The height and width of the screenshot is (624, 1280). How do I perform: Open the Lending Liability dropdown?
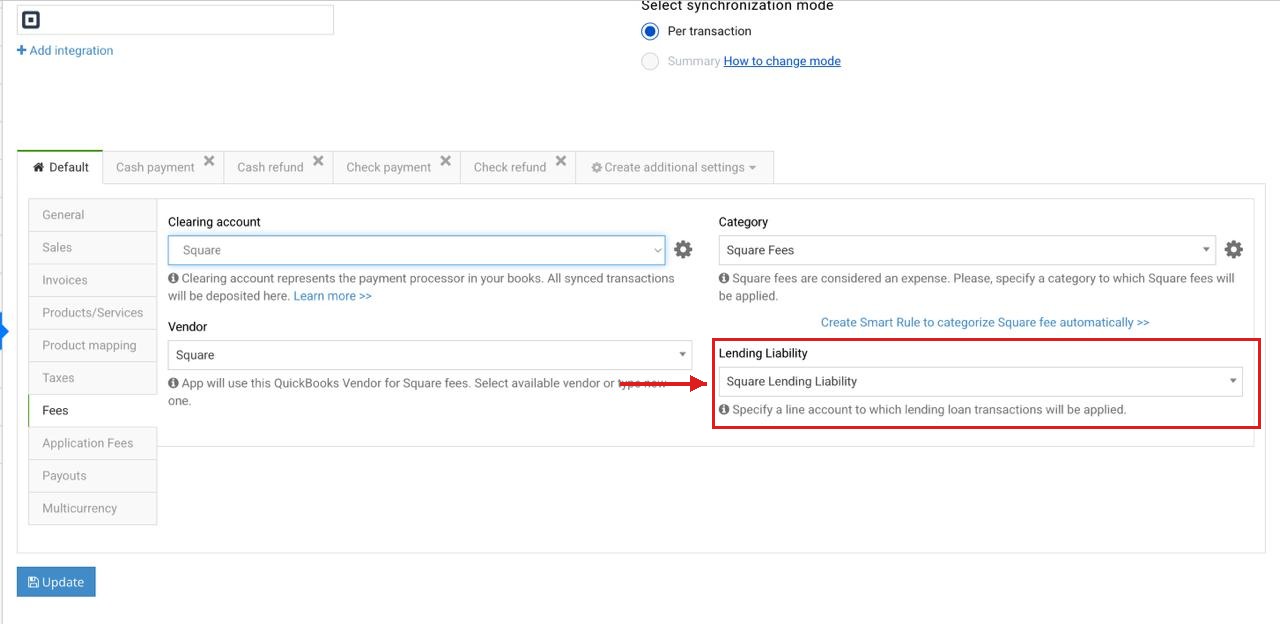(x=981, y=381)
